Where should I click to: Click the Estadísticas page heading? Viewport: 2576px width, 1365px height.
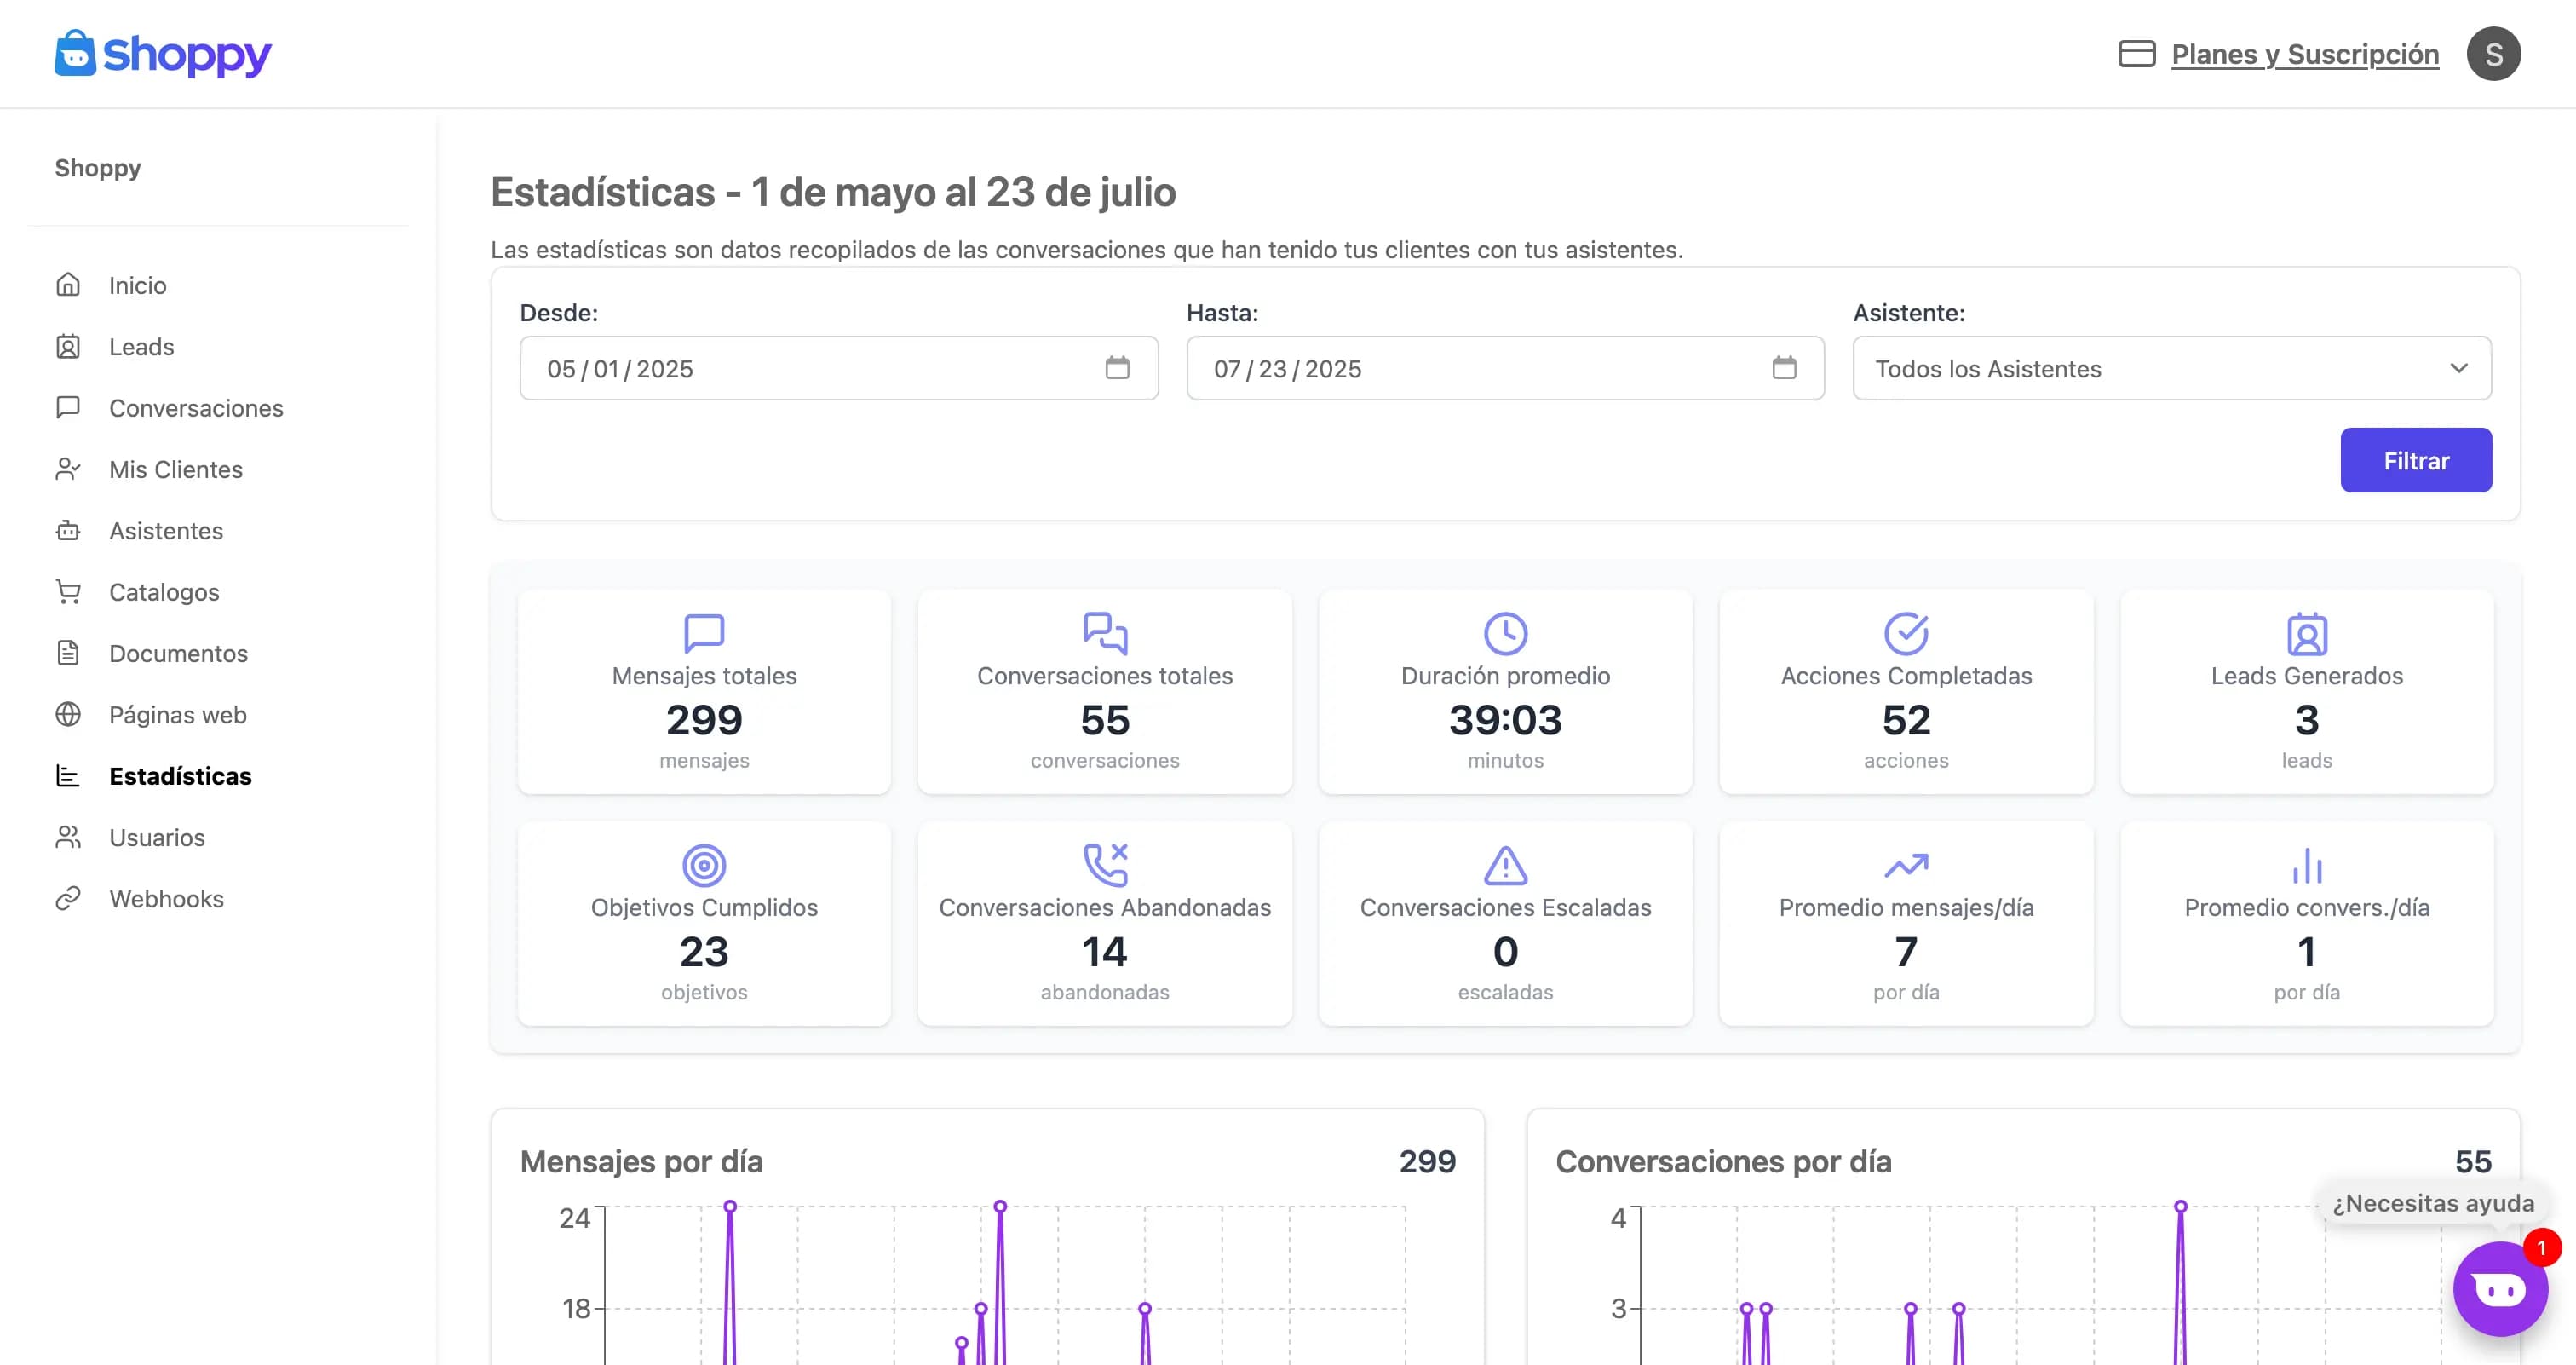click(x=833, y=192)
